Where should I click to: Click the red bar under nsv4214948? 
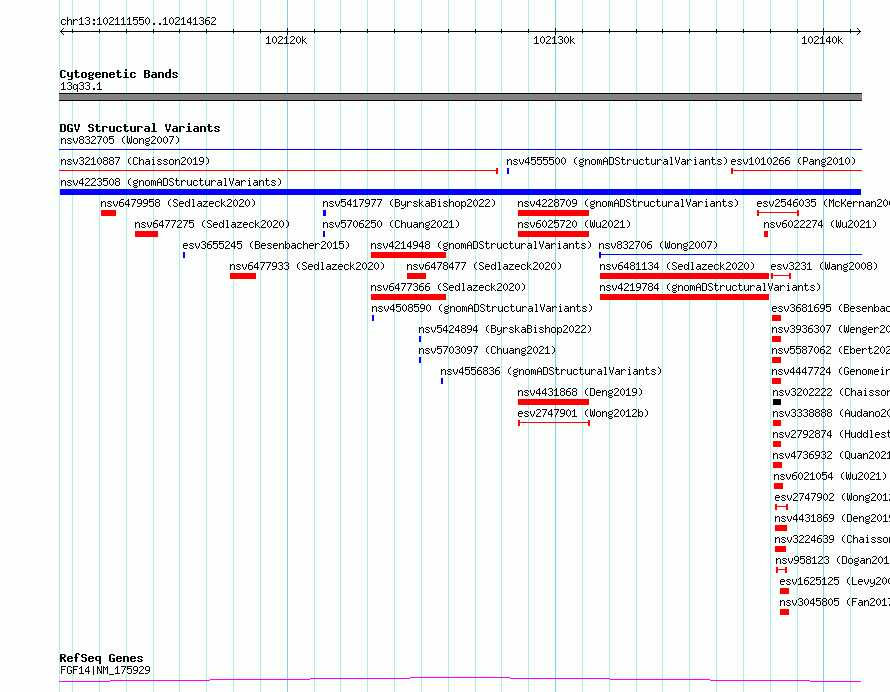point(408,255)
